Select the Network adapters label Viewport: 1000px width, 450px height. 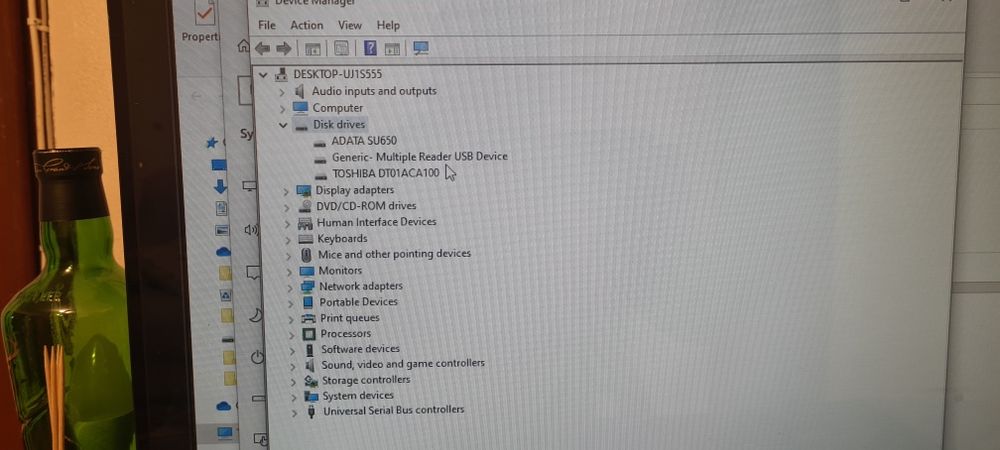pos(360,286)
